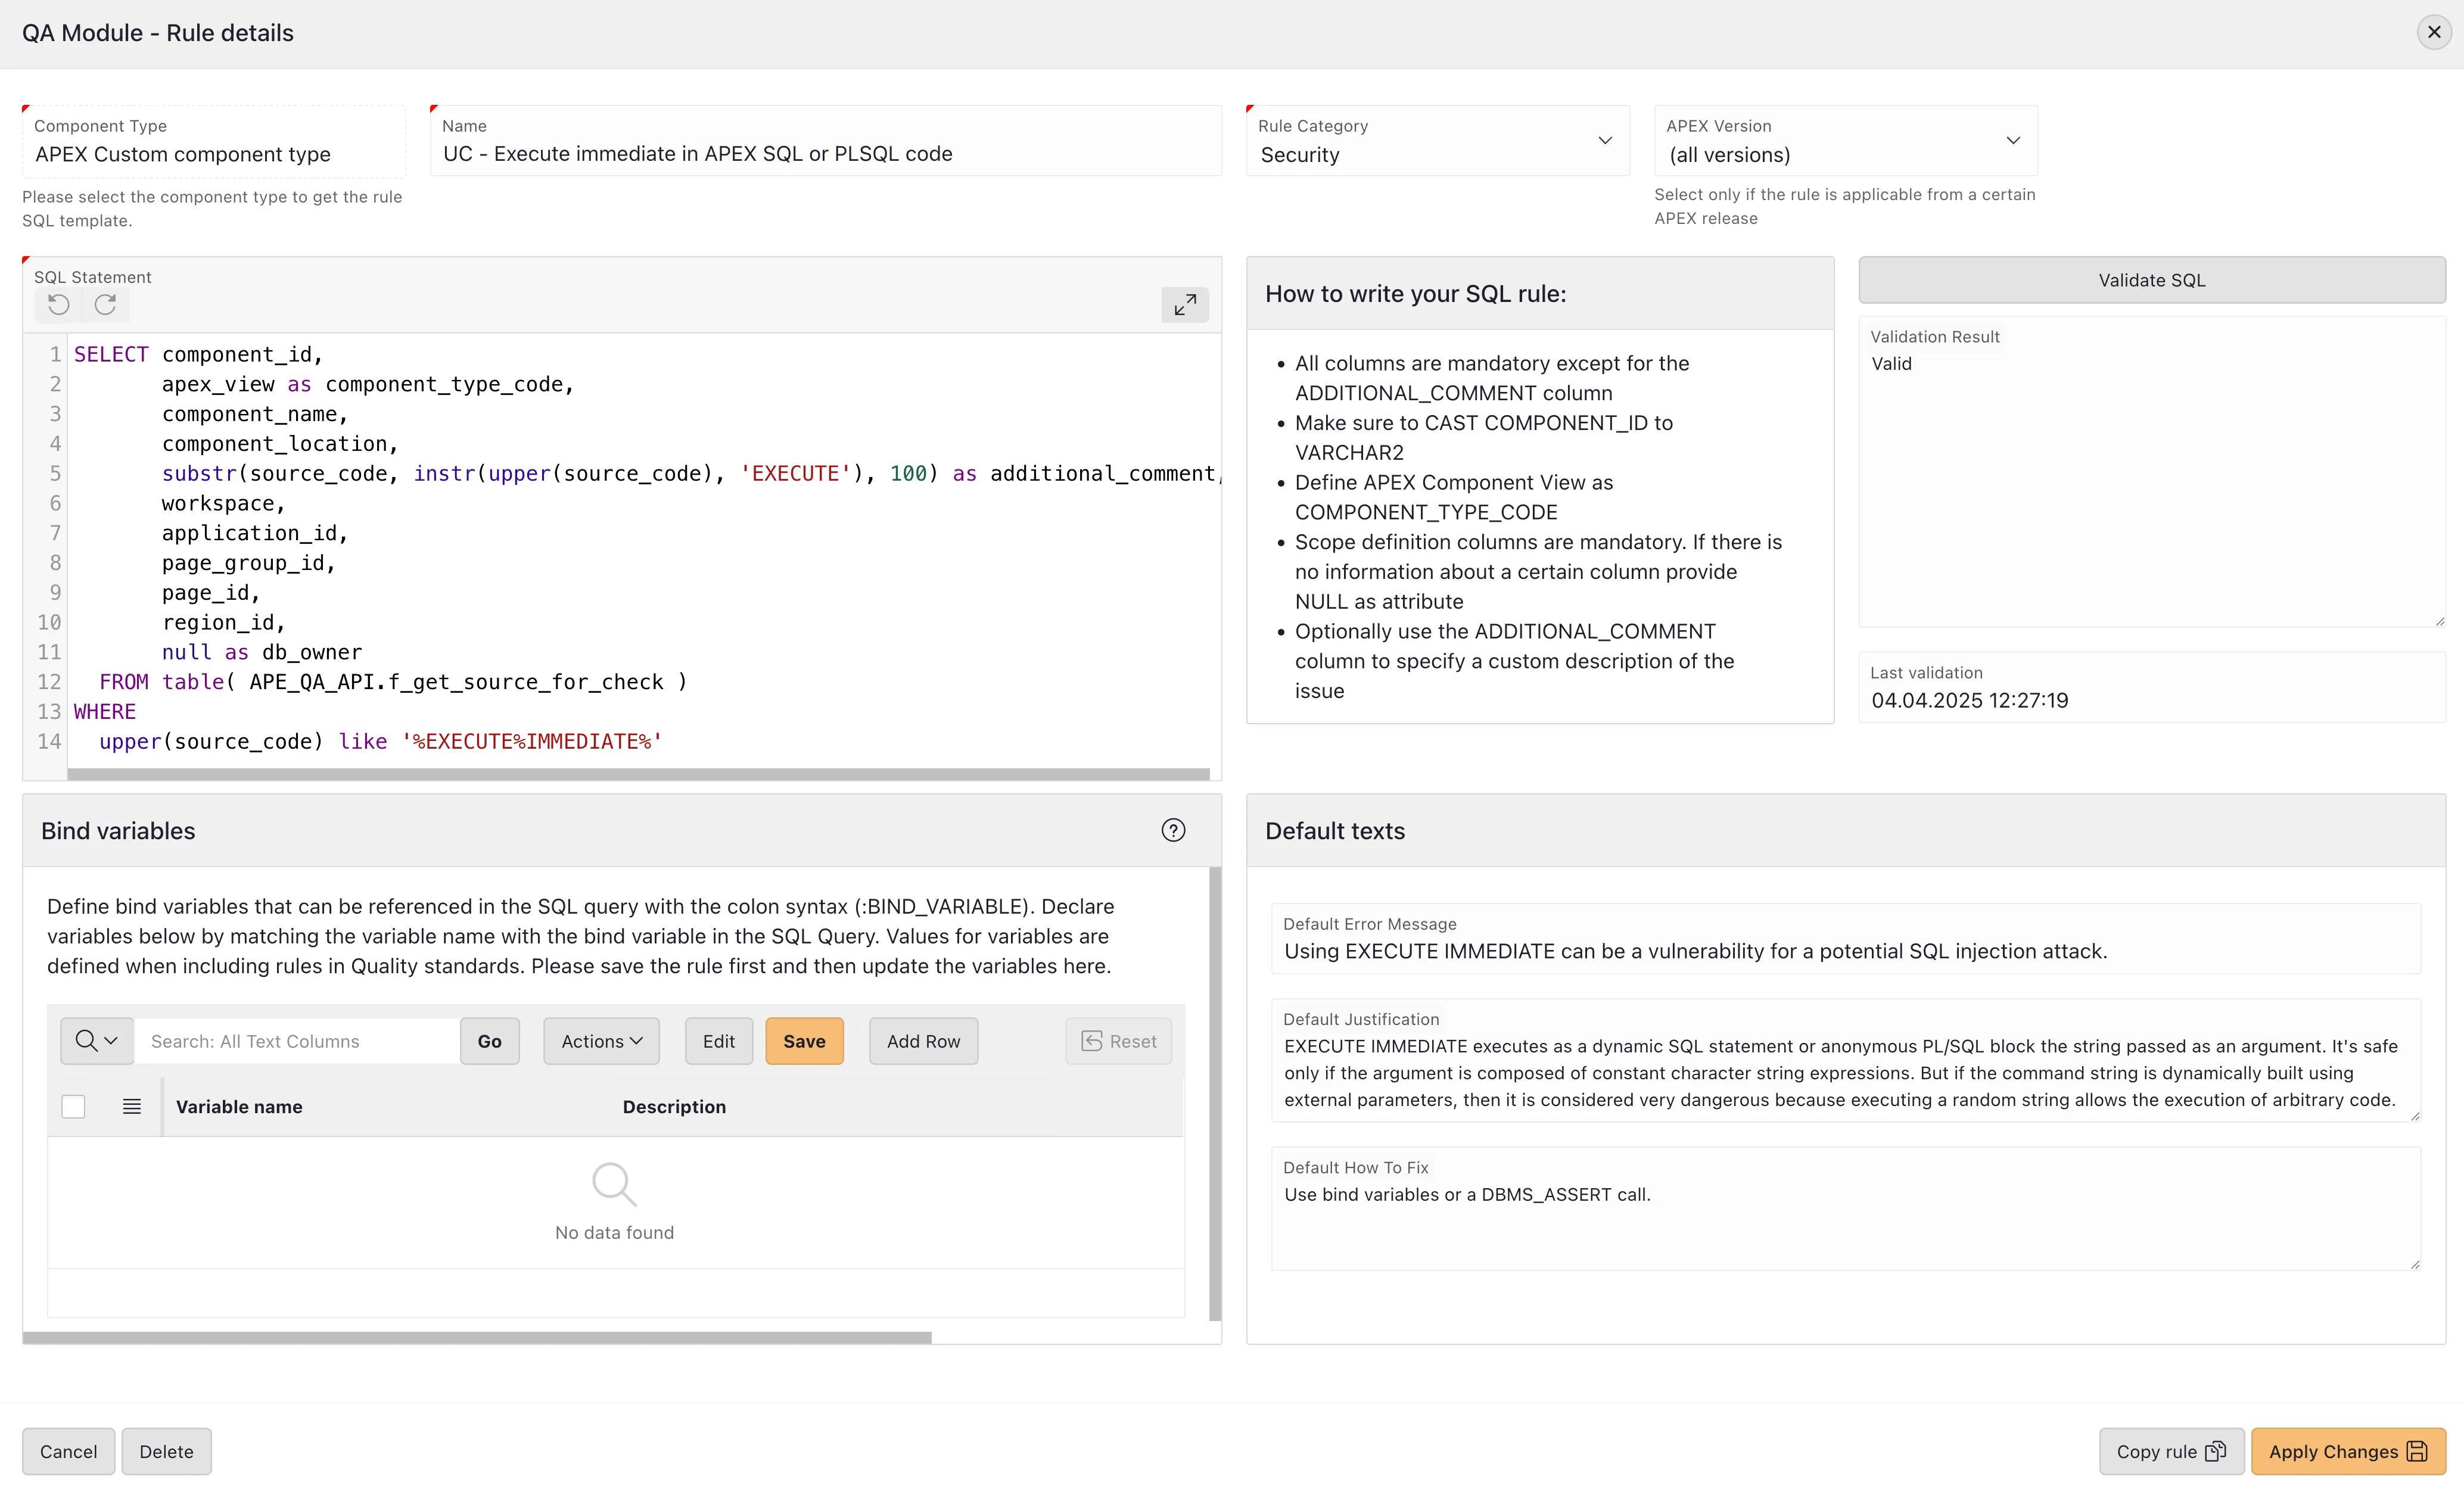
Task: Open the Rule Category dropdown
Action: coord(1437,142)
